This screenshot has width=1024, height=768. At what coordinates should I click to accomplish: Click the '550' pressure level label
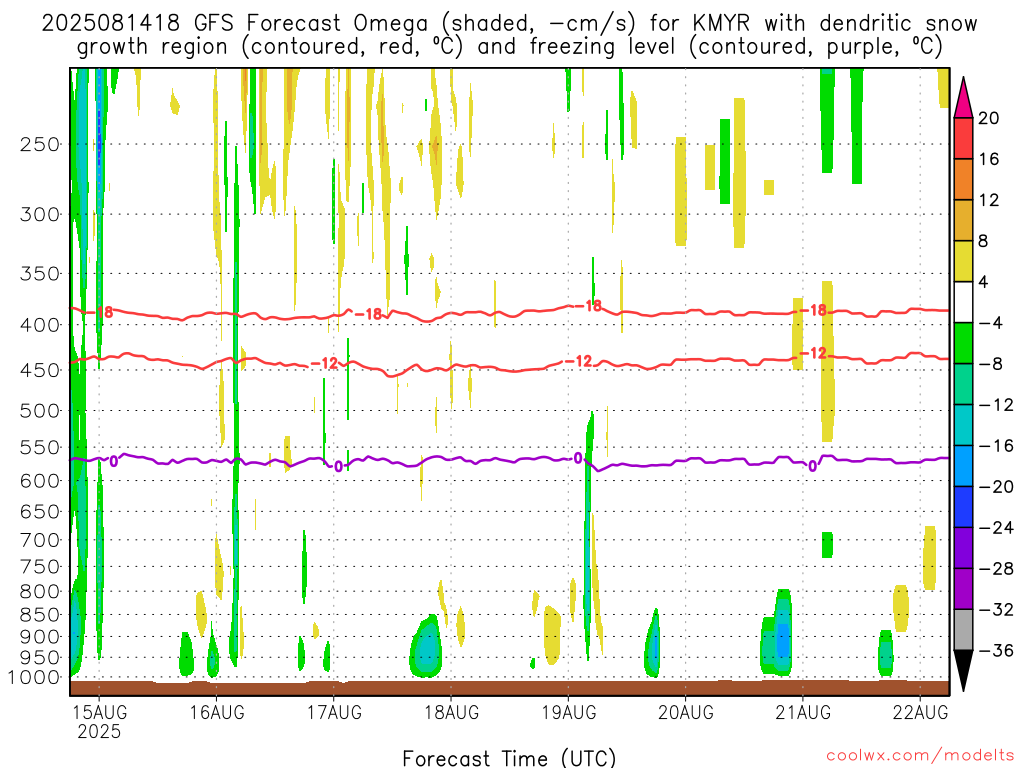pos(40,447)
